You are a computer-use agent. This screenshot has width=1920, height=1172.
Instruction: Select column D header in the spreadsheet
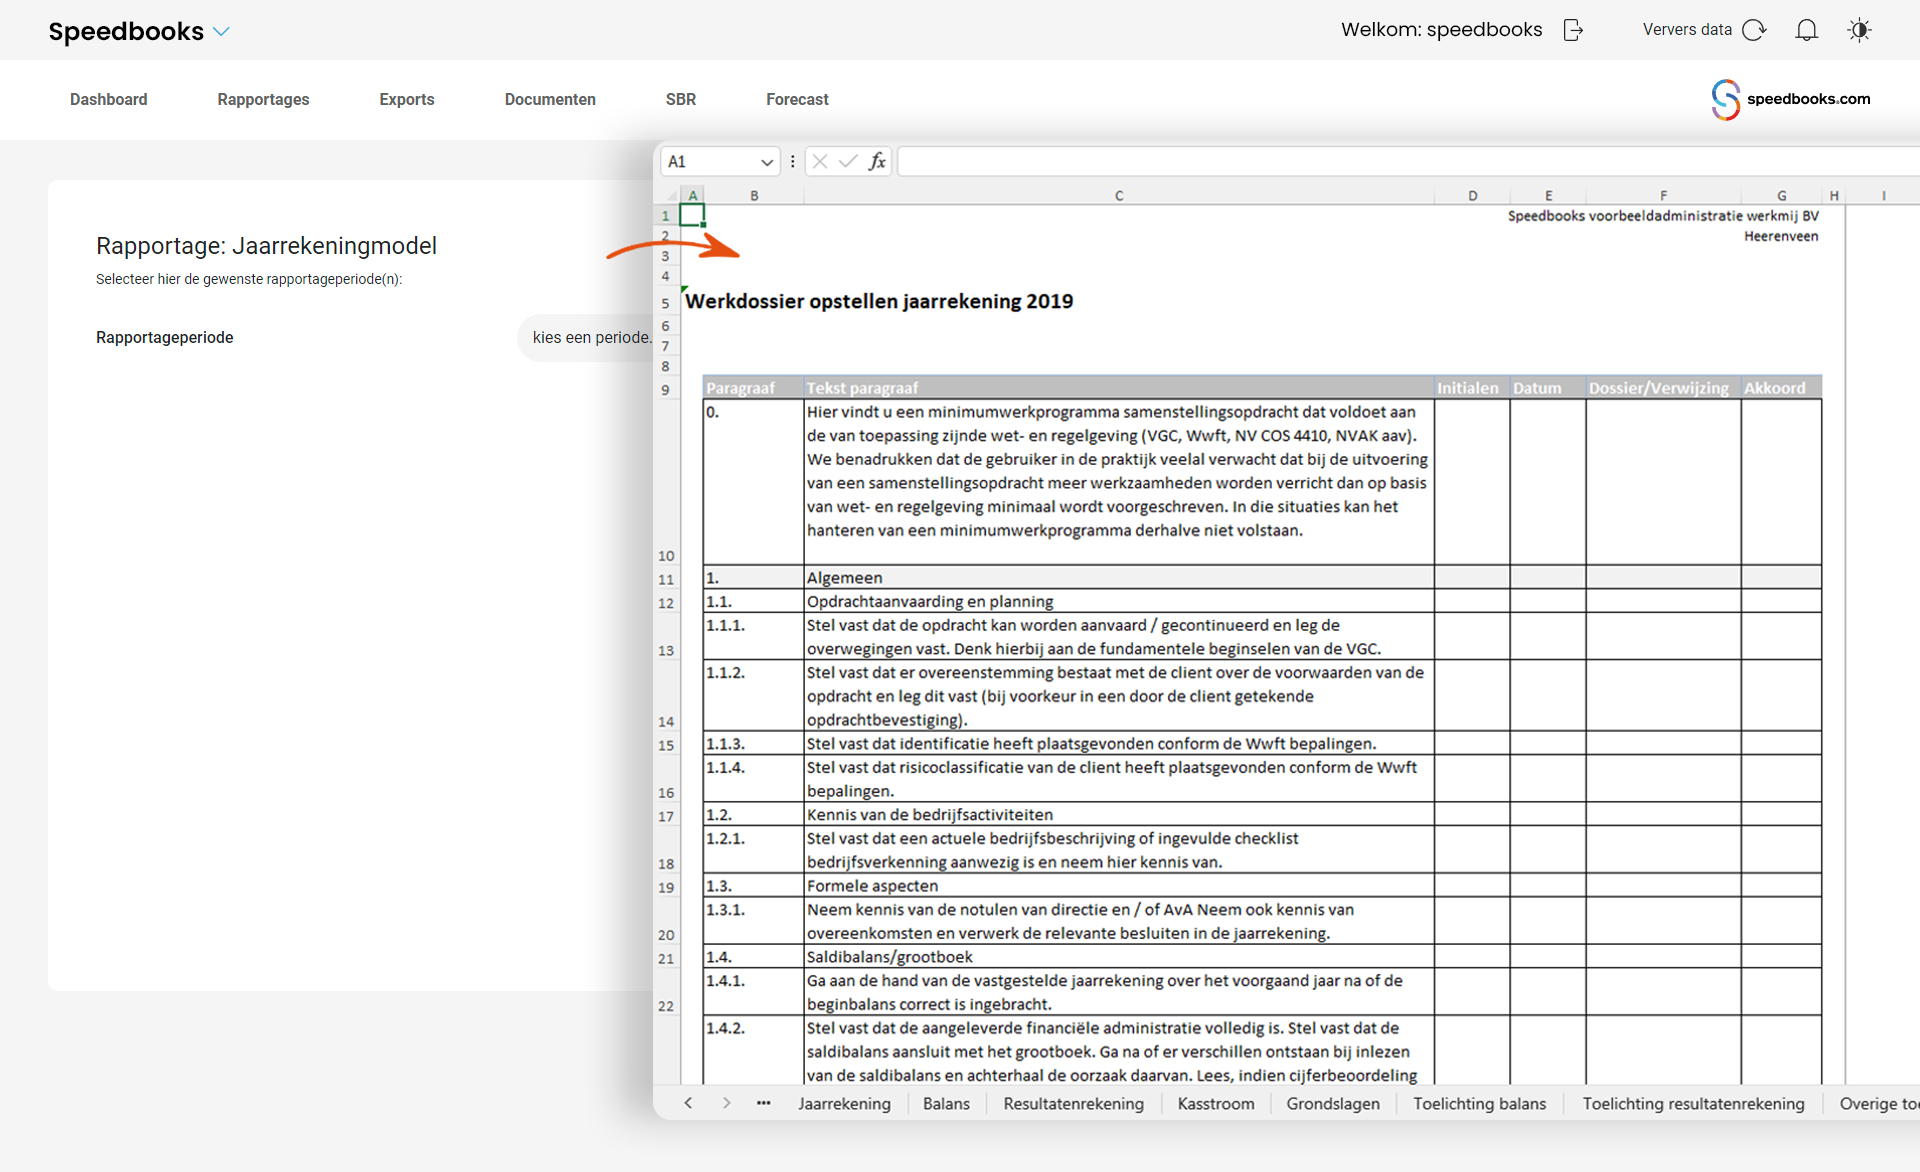(x=1472, y=195)
